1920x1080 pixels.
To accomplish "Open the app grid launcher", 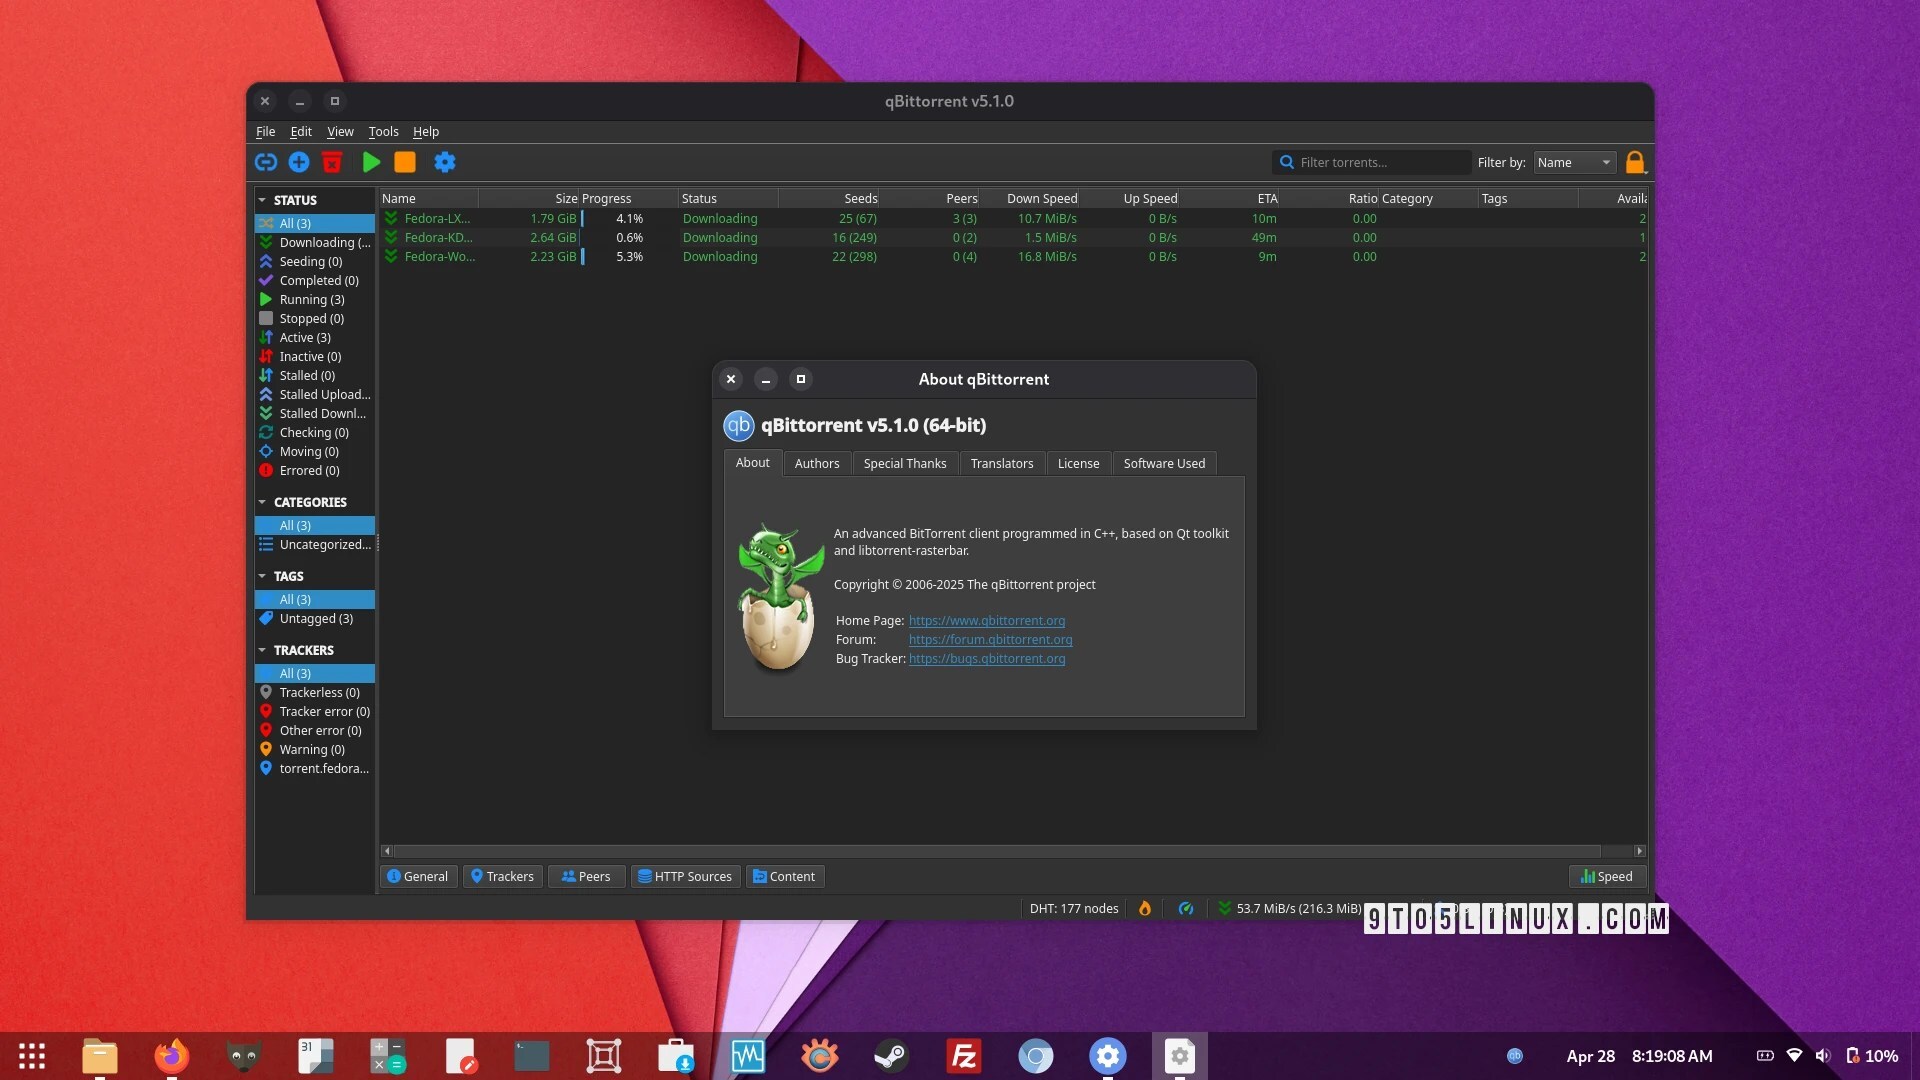I will tap(32, 1056).
